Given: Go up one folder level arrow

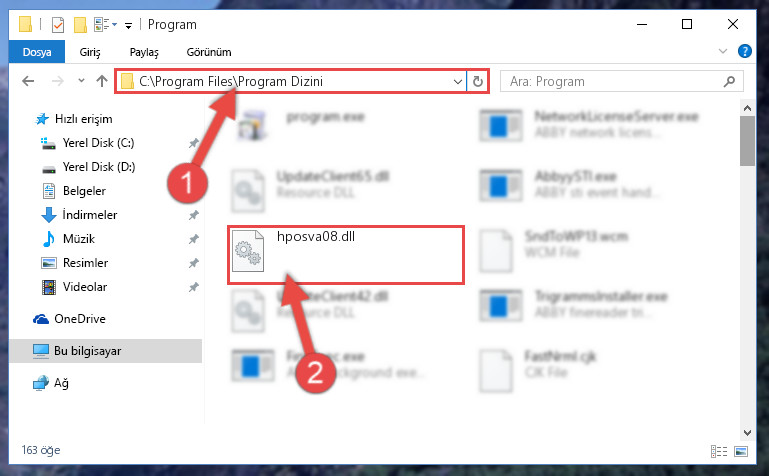Looking at the screenshot, I should coord(102,81).
